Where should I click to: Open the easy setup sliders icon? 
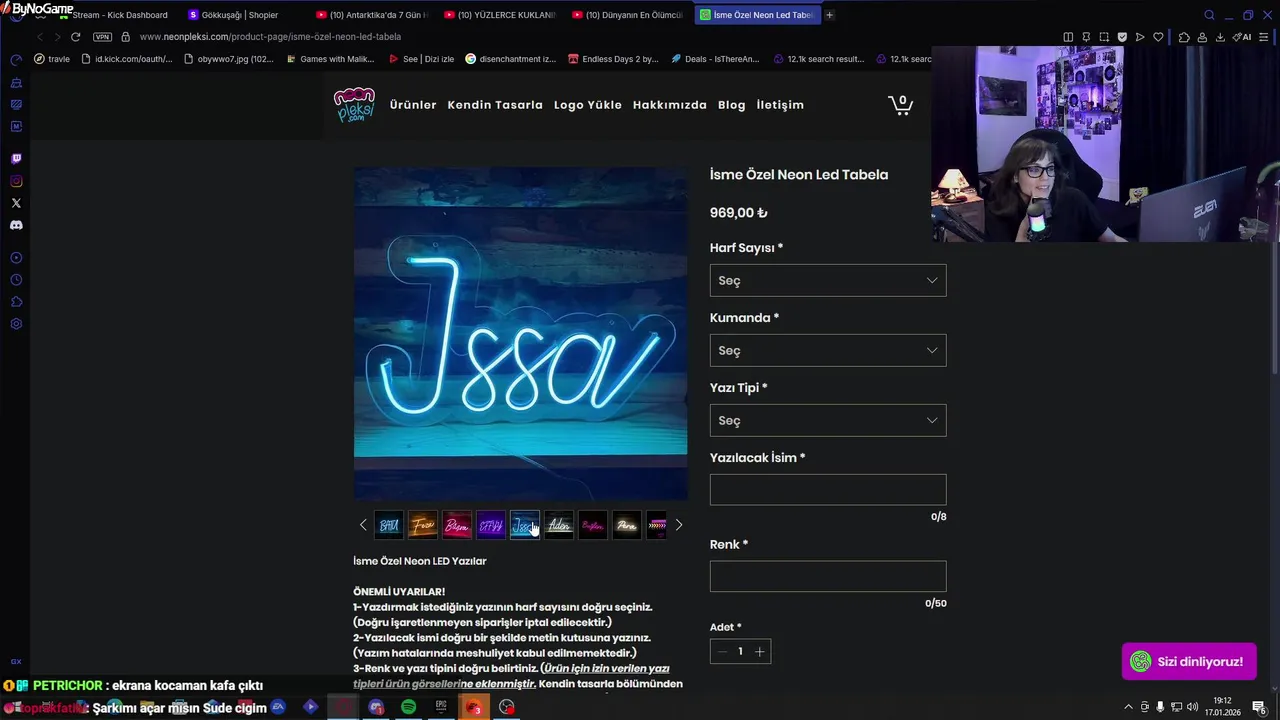pyautogui.click(x=1265, y=37)
